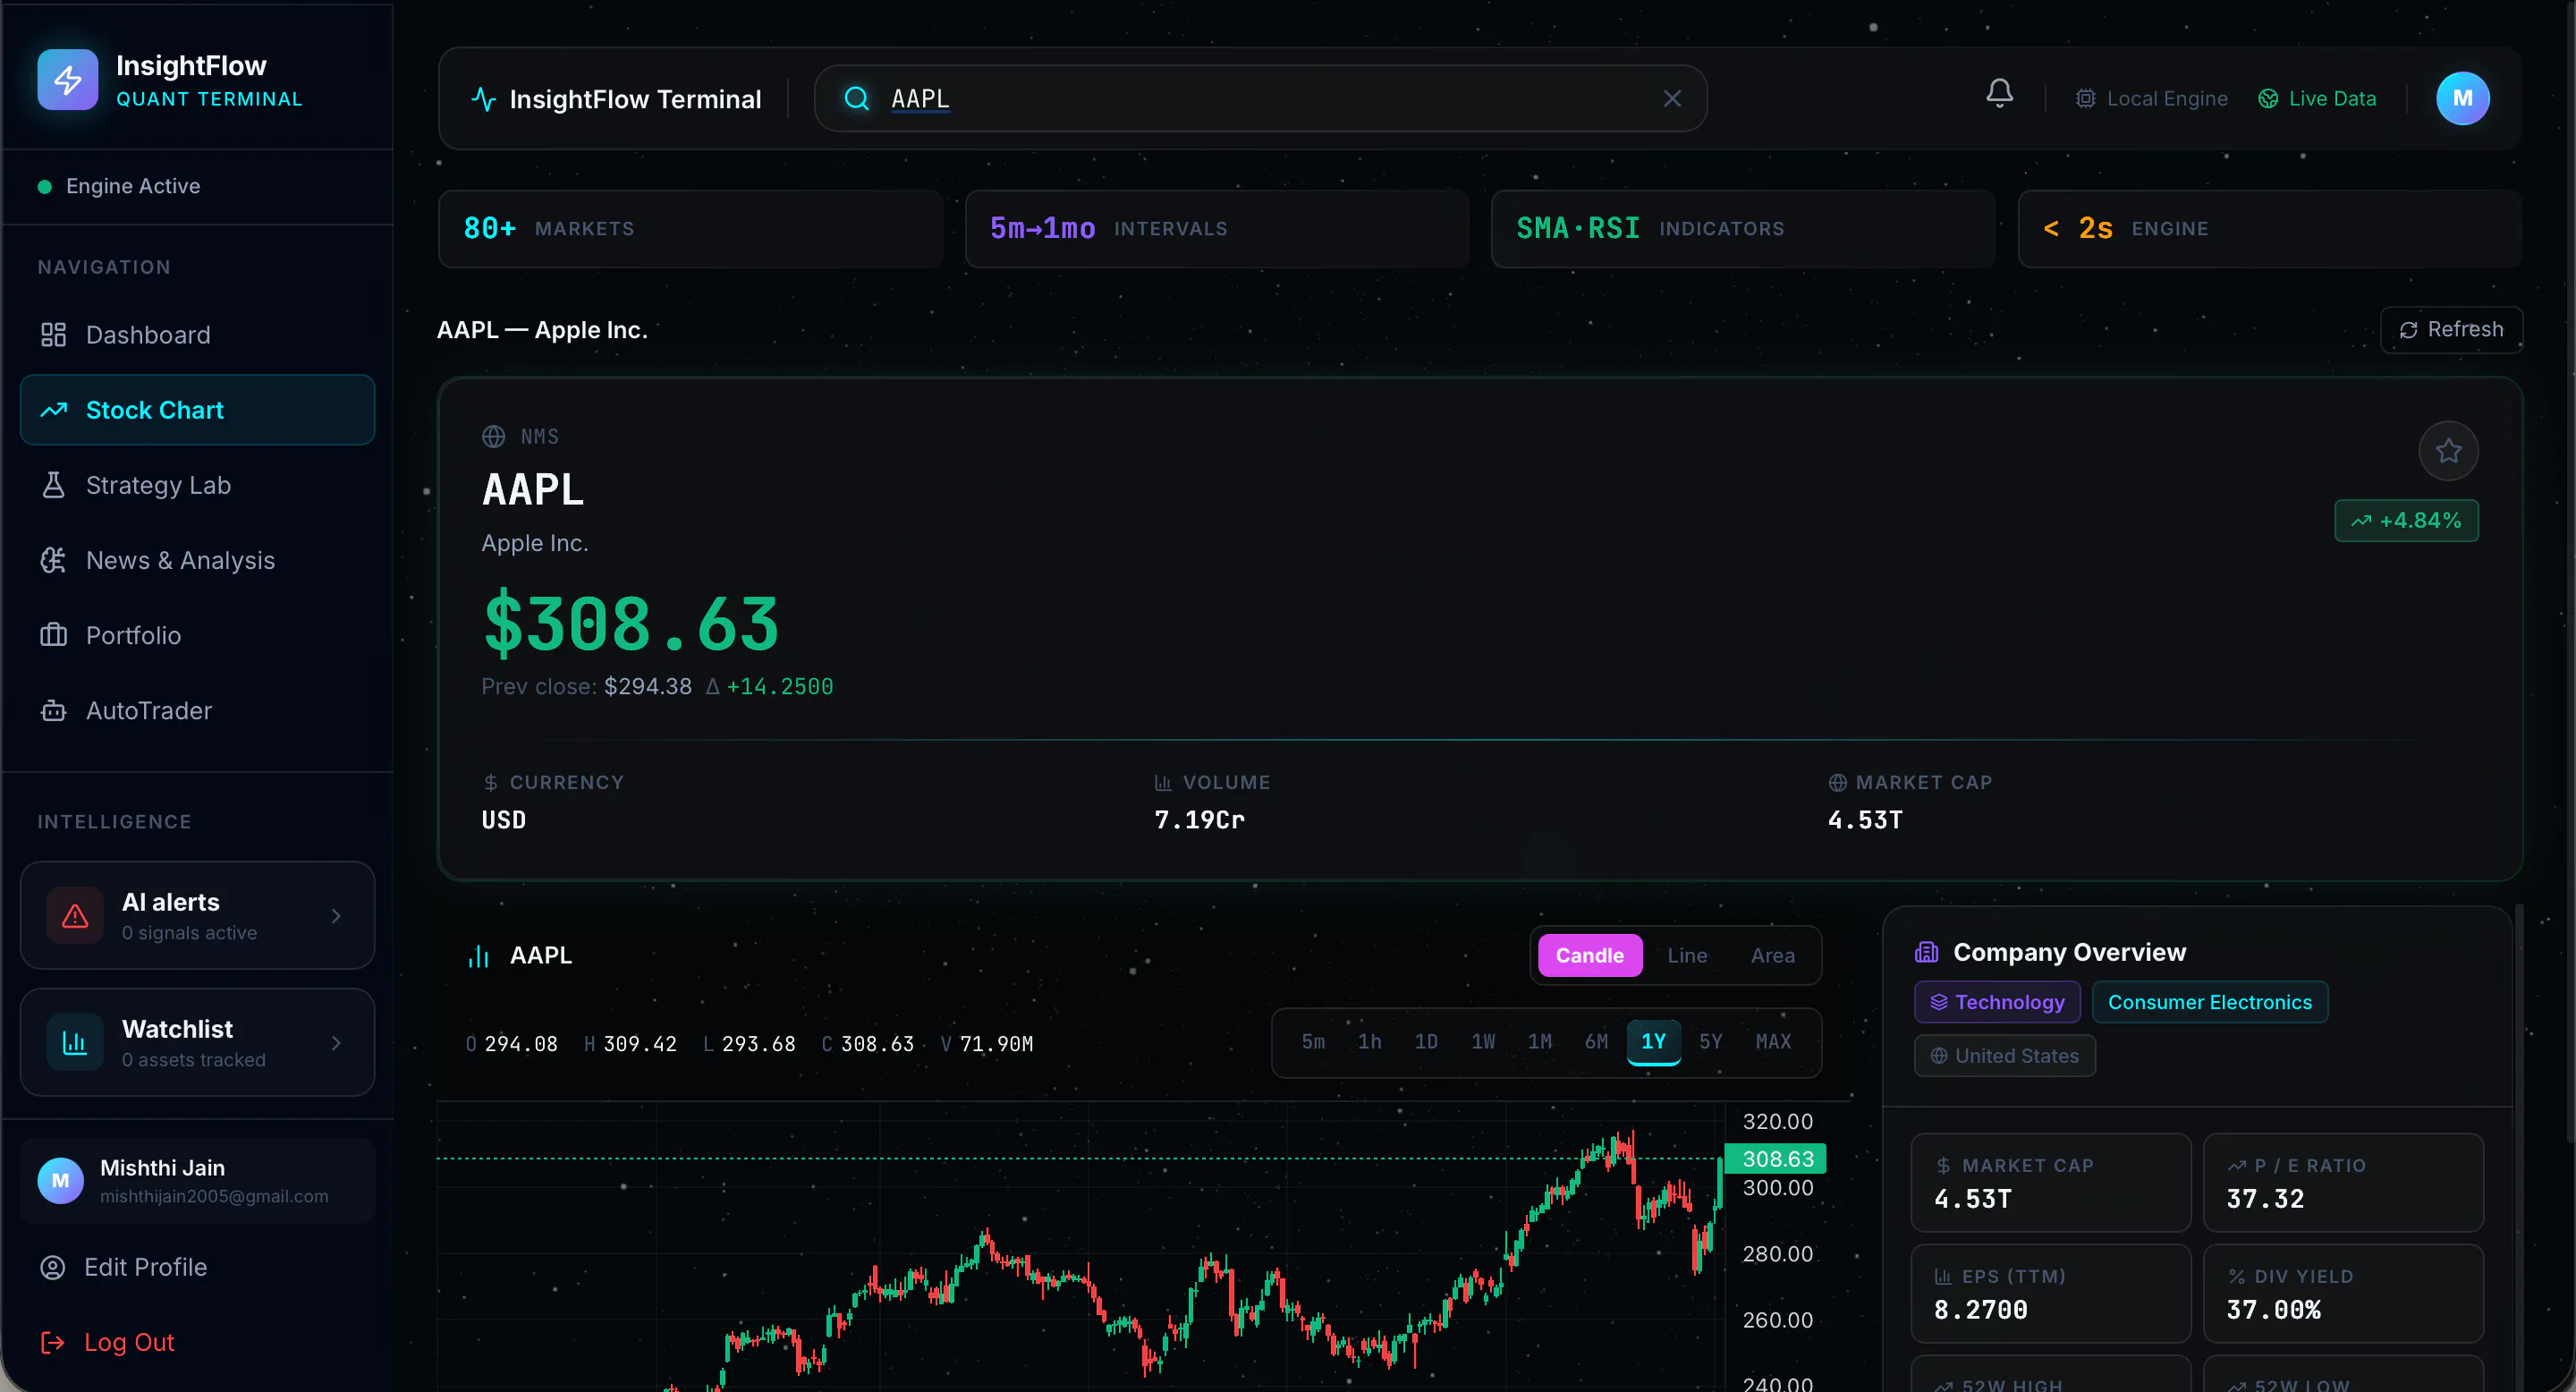Image resolution: width=2576 pixels, height=1392 pixels.
Task: Click the Company Overview building icon
Action: pyautogui.click(x=1926, y=952)
